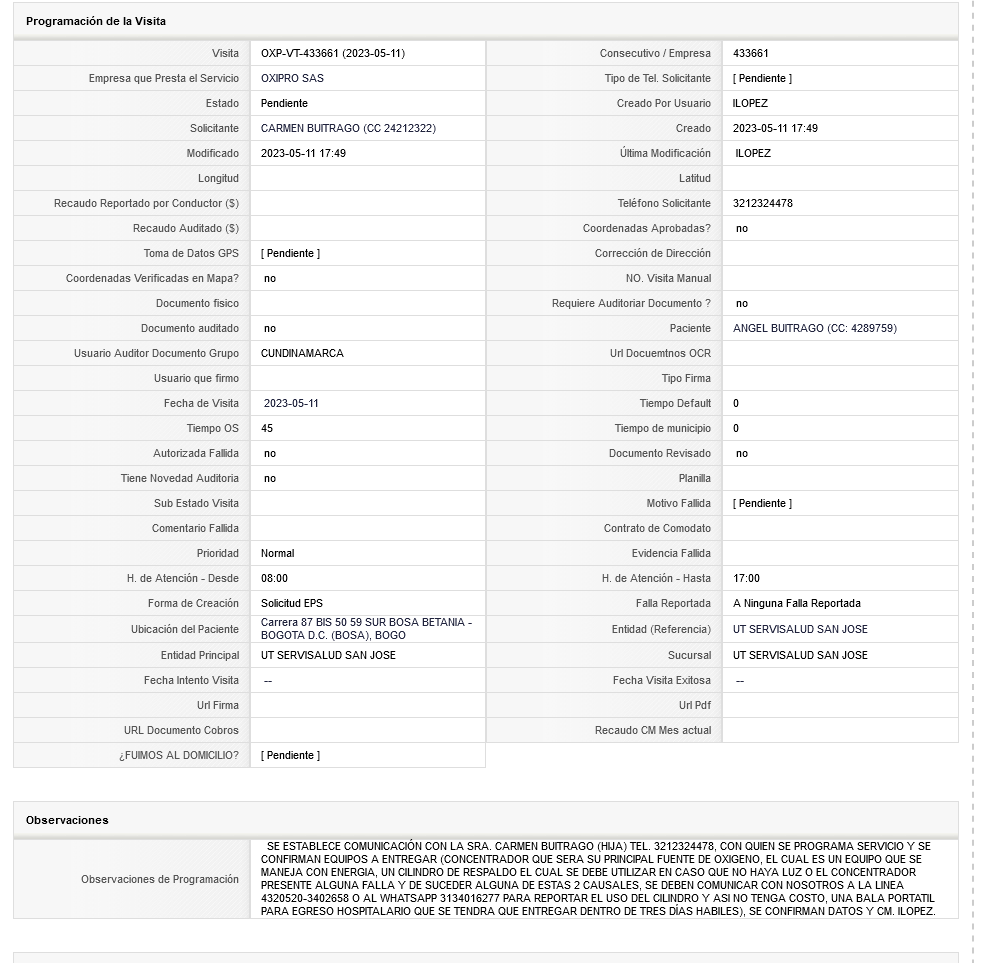Click the Motivo Fallida Pendiente value

(x=762, y=503)
